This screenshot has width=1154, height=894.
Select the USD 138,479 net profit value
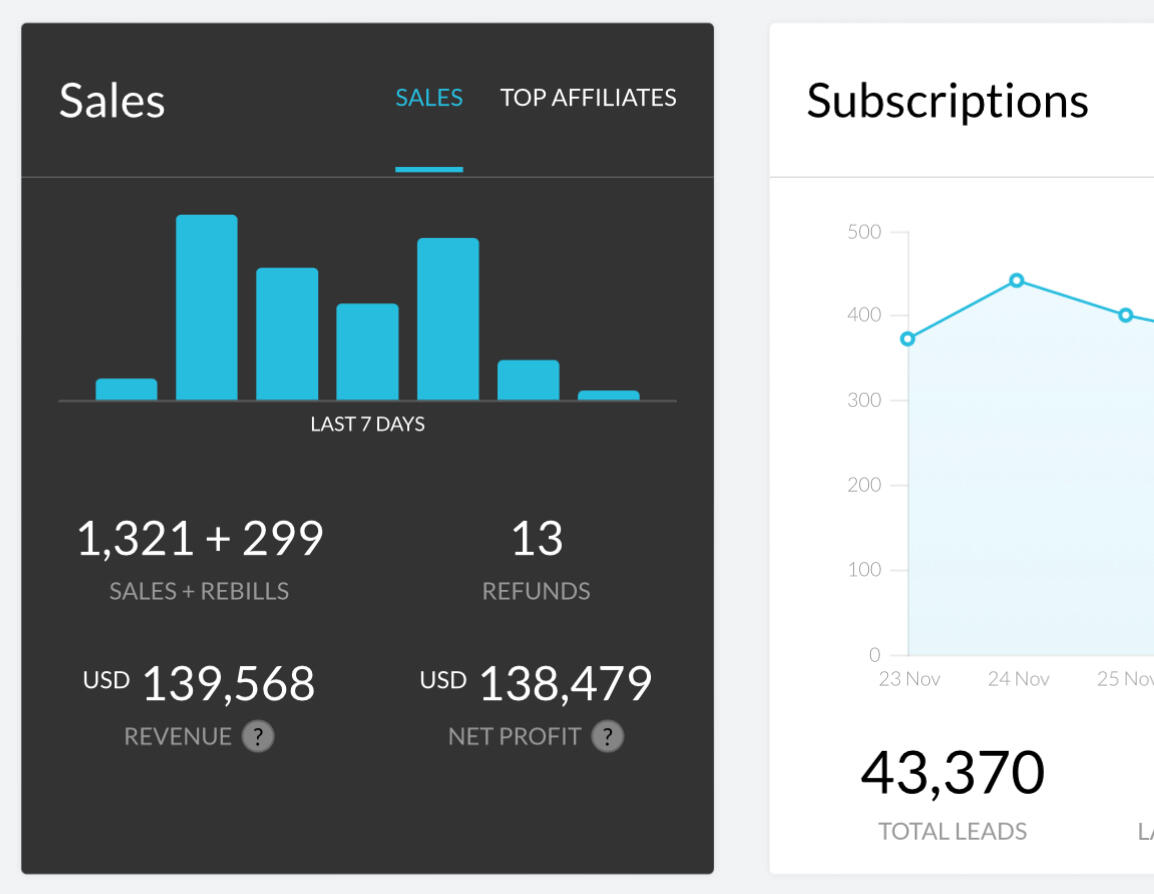(x=565, y=684)
